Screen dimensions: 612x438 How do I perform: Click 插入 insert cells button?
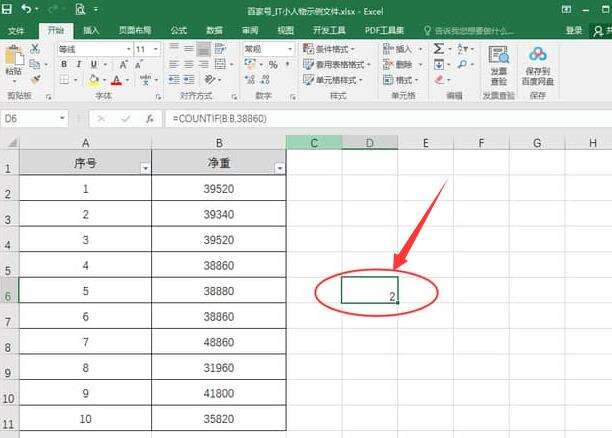pyautogui.click(x=398, y=49)
